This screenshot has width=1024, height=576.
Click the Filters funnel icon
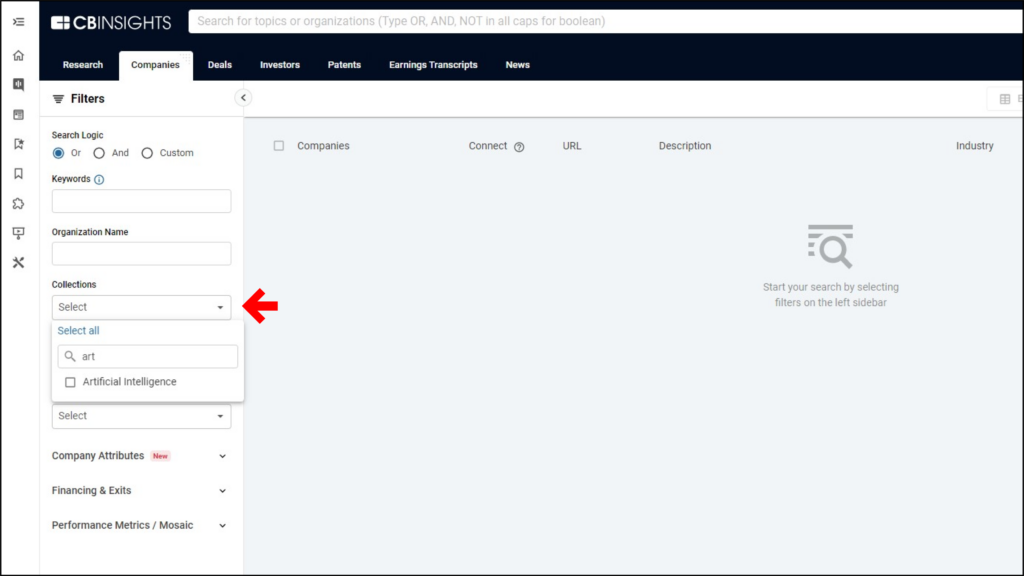click(58, 99)
